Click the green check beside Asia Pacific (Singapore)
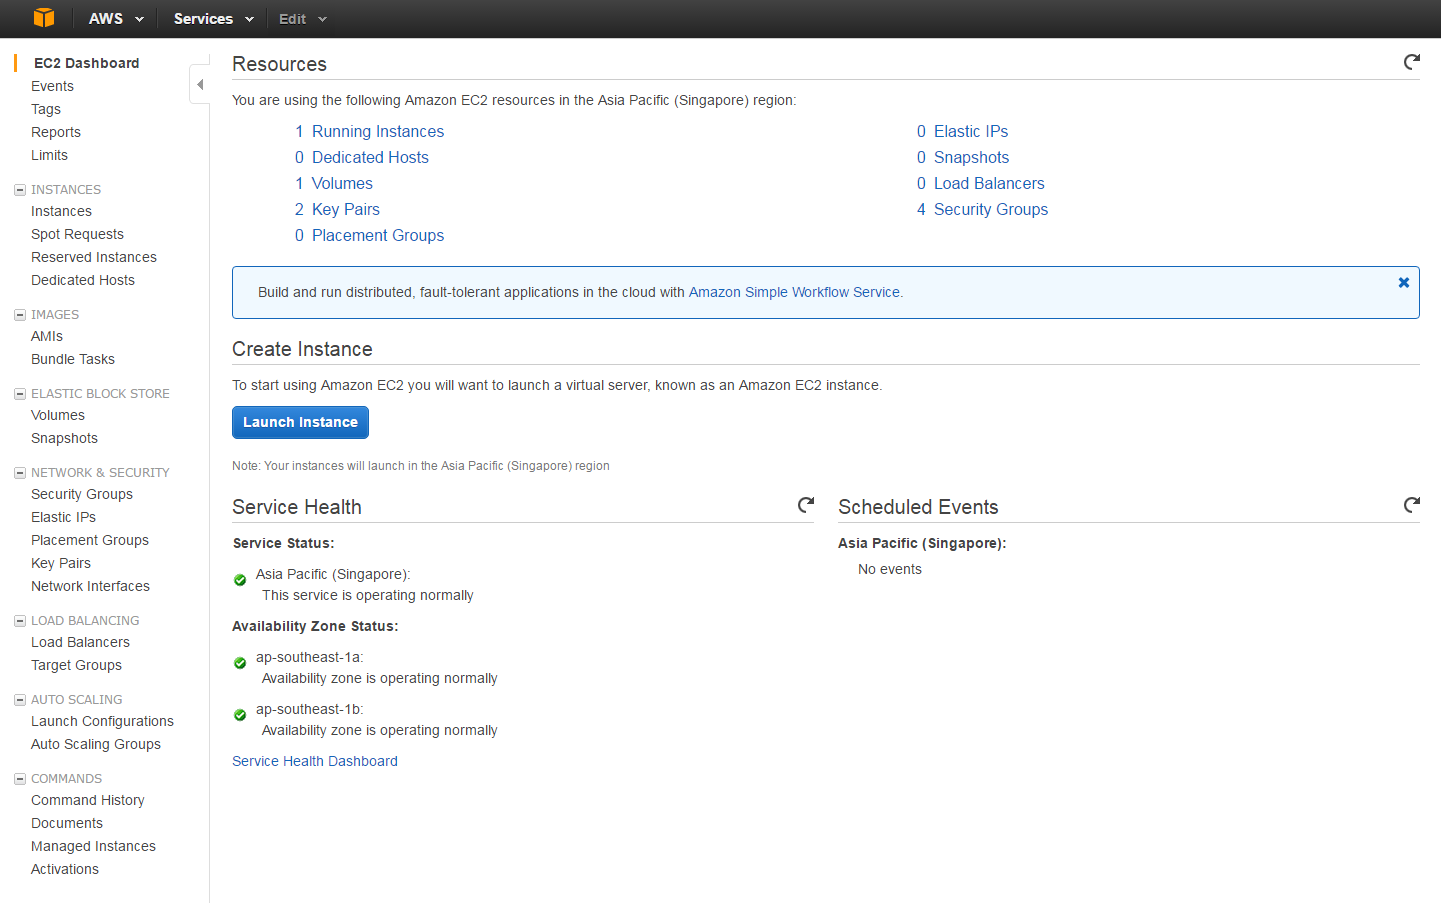The width and height of the screenshot is (1441, 903). coord(239,579)
